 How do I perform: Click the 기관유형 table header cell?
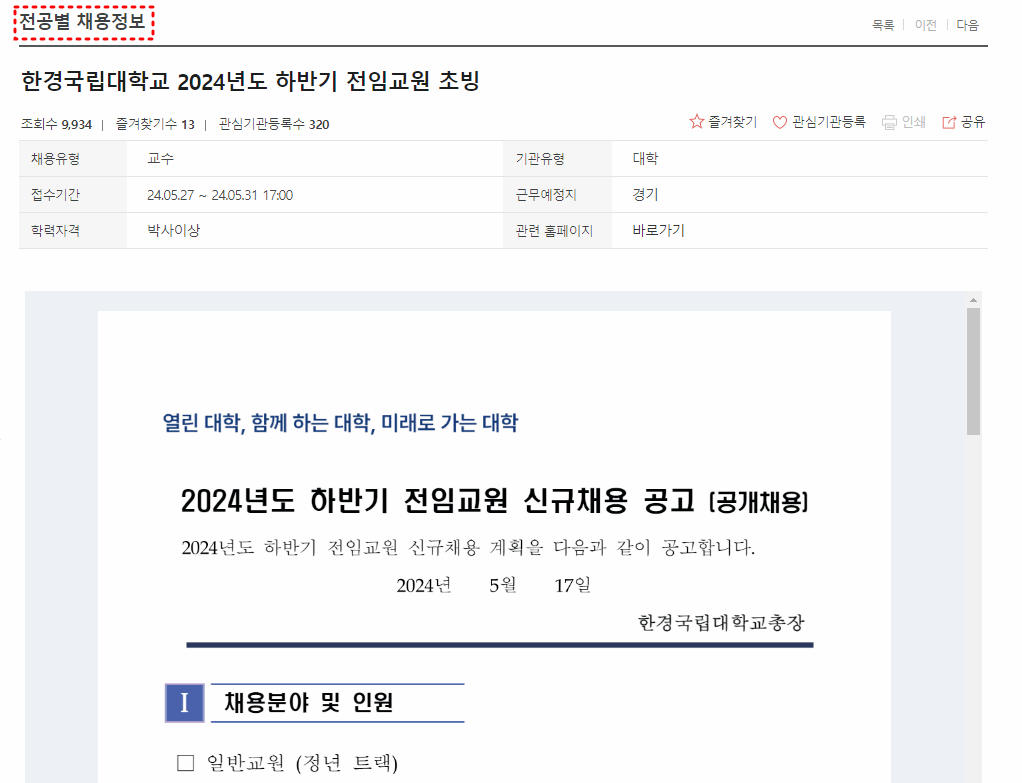click(557, 158)
